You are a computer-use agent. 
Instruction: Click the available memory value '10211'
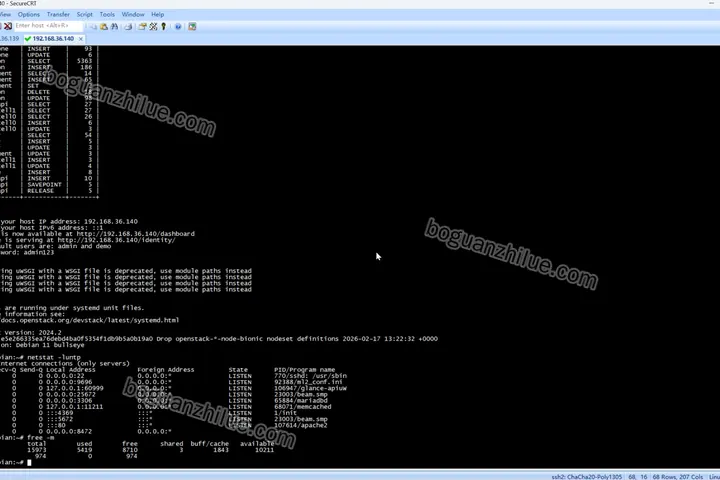point(264,450)
